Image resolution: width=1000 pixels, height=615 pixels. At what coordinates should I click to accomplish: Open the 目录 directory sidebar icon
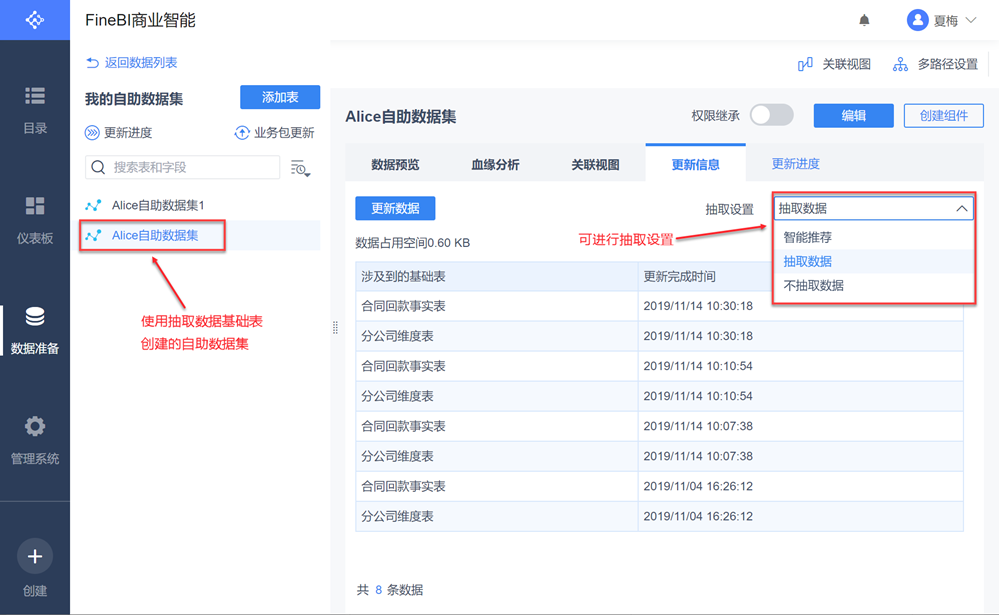[34, 96]
